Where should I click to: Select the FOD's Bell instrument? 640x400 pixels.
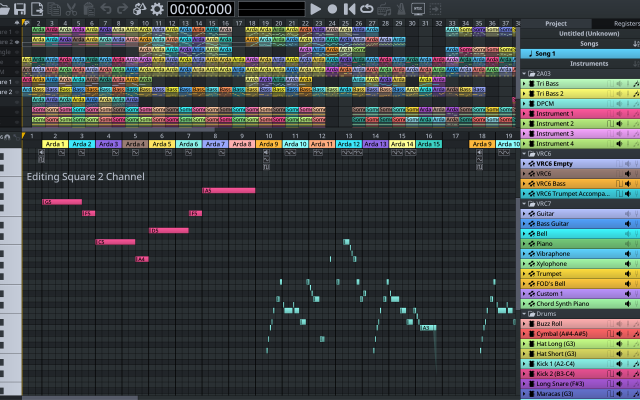click(x=580, y=284)
